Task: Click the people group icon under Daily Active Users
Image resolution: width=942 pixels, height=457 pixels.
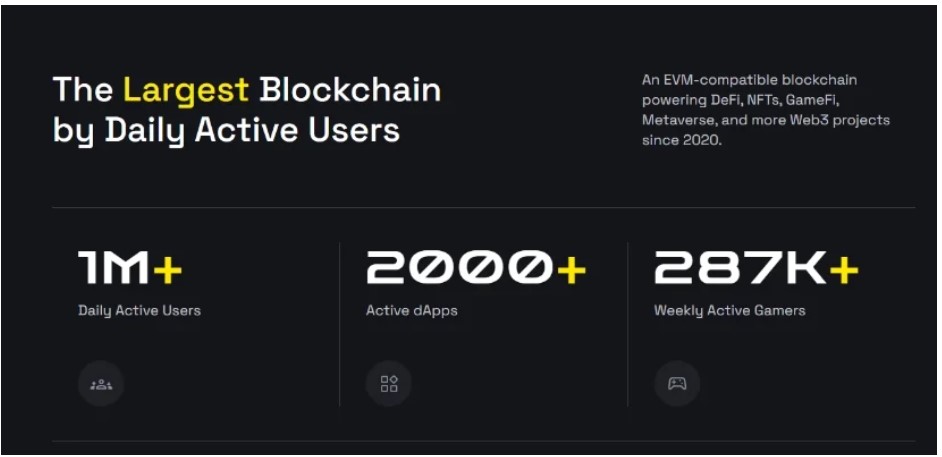Action: point(101,383)
